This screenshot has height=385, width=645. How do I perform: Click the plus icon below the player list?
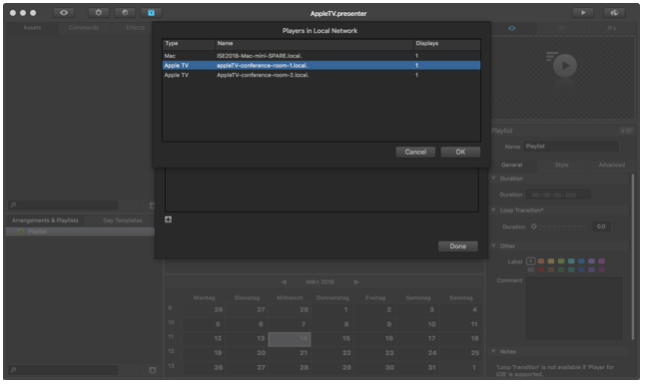pyautogui.click(x=168, y=220)
